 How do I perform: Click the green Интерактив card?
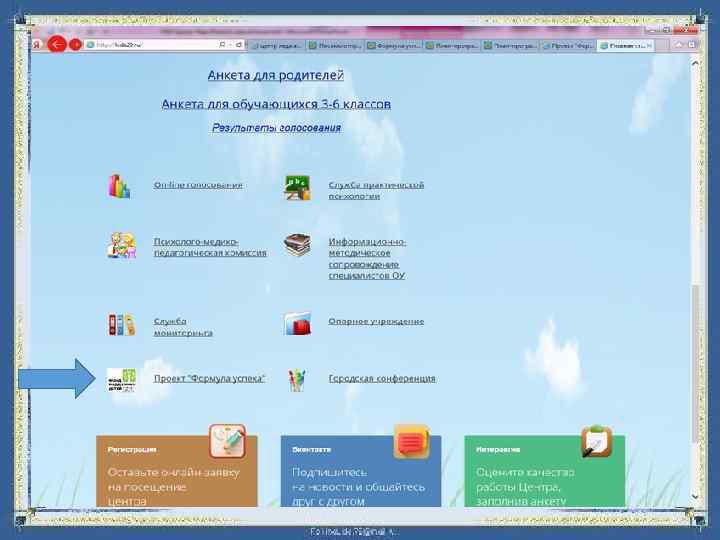pyautogui.click(x=545, y=471)
